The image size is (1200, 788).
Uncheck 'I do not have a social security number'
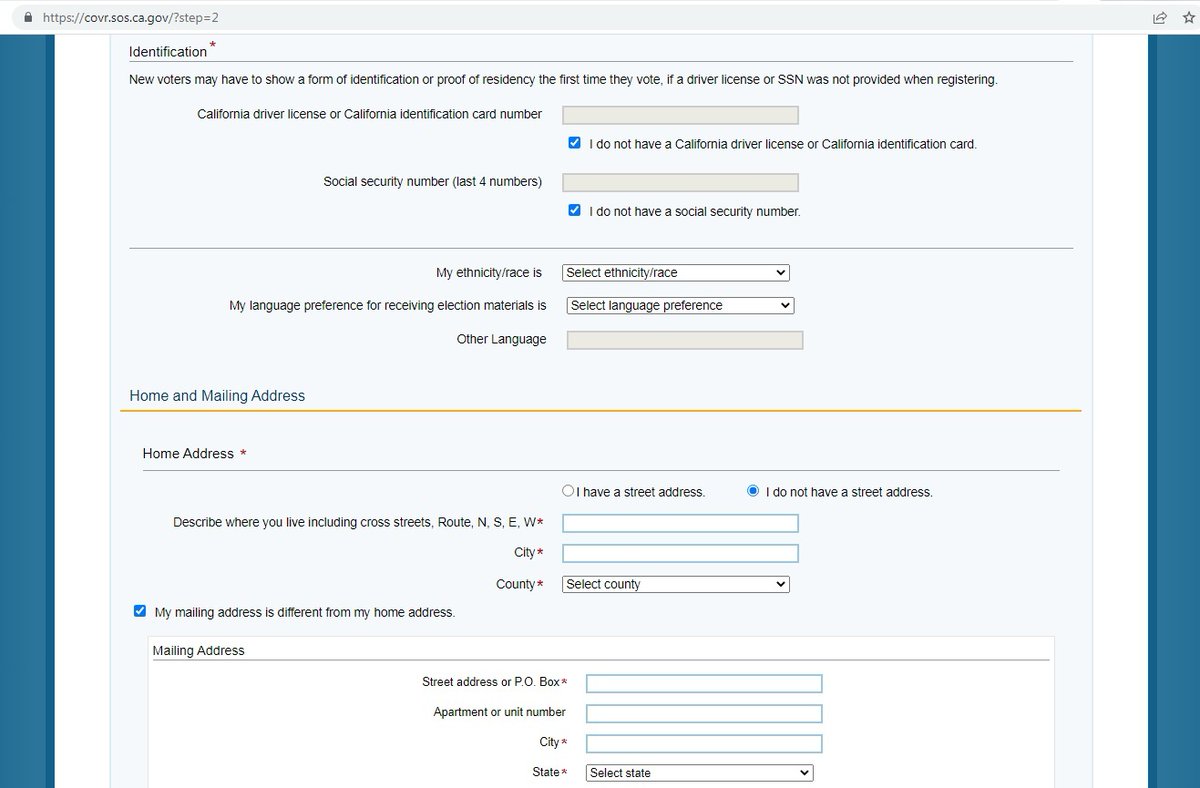coord(574,211)
